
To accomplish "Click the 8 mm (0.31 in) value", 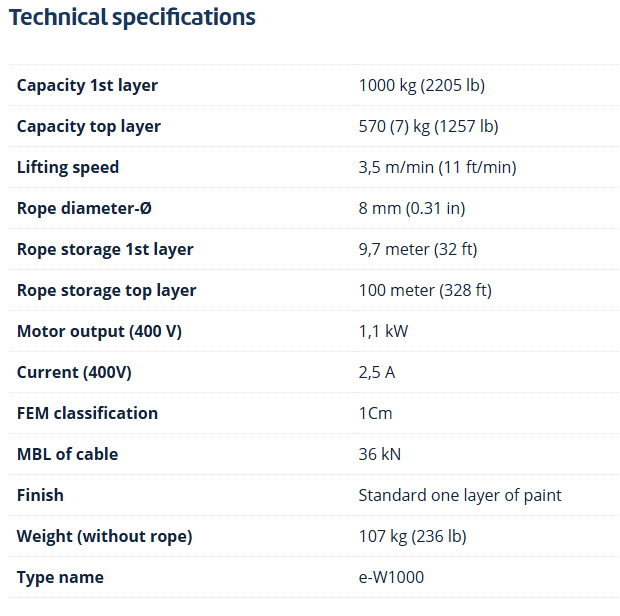I will pos(412,208).
